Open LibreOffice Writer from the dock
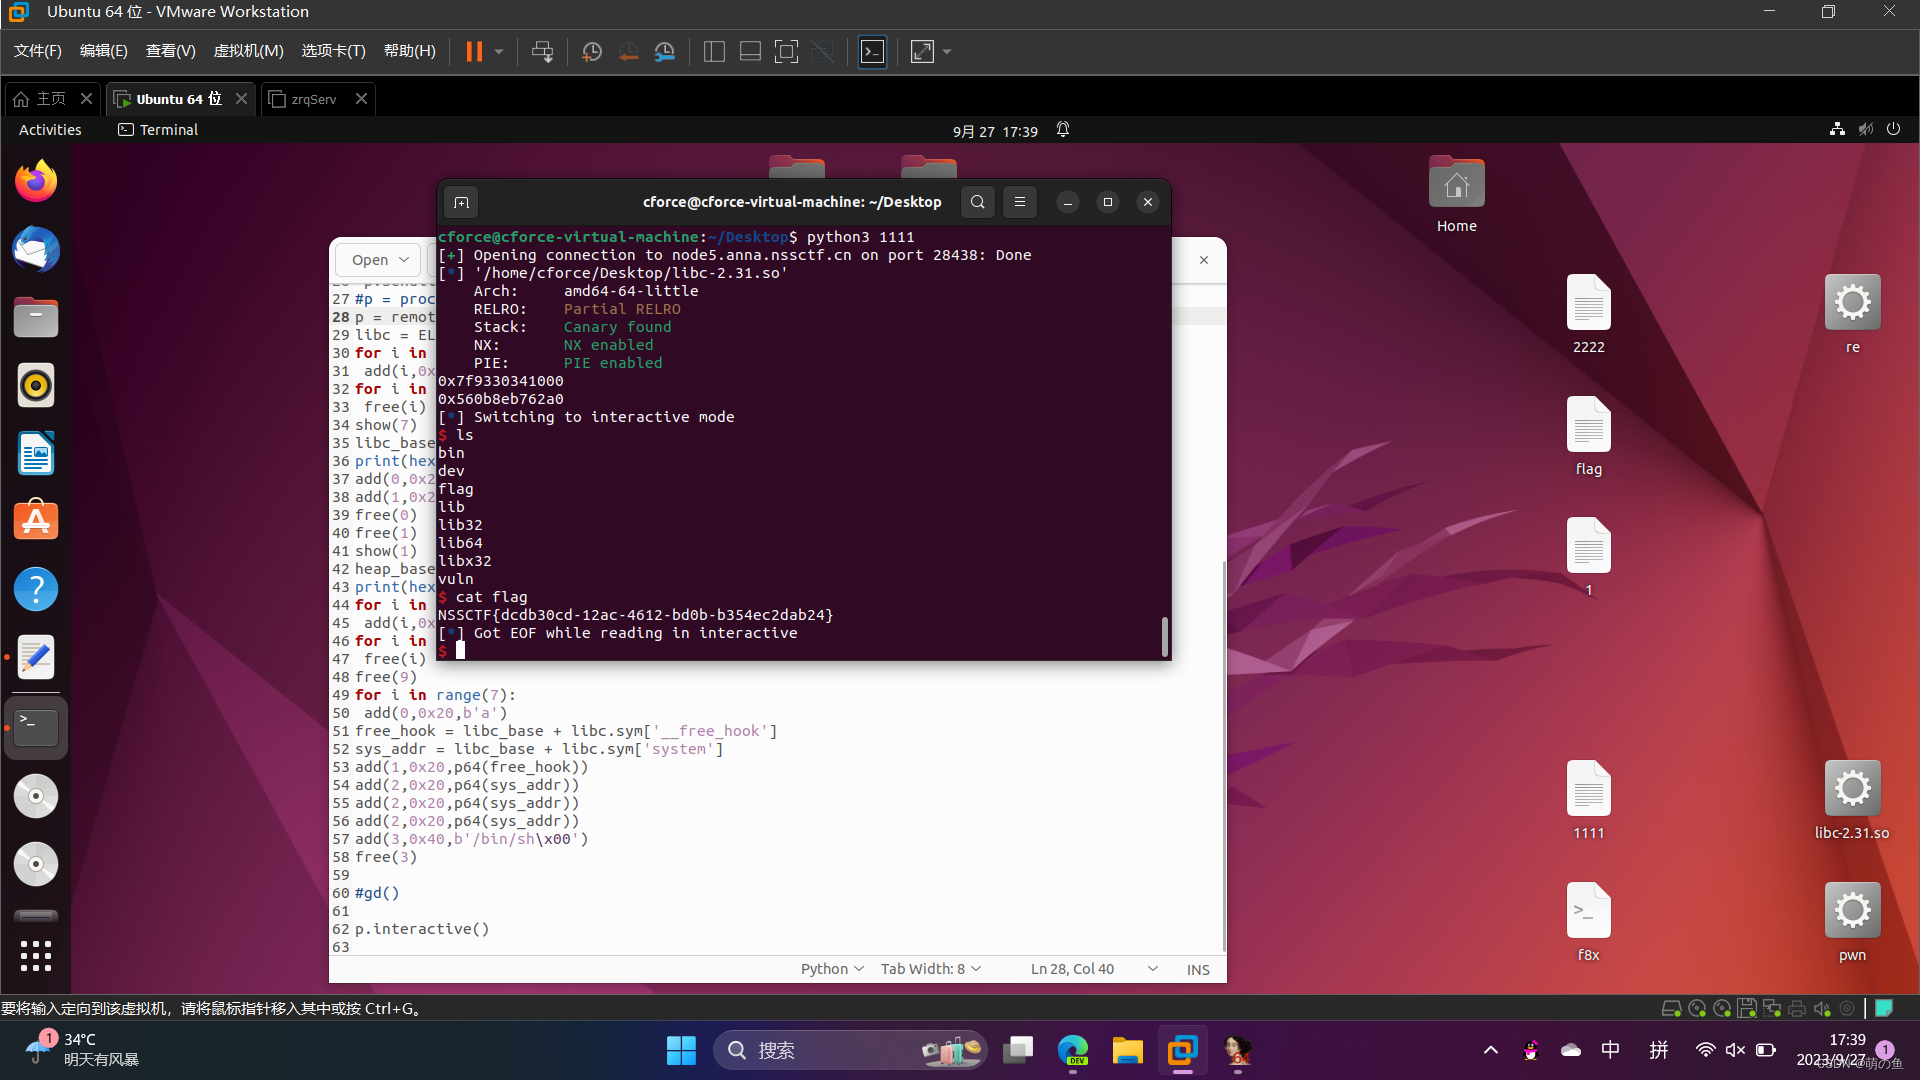The image size is (1920, 1080). click(x=36, y=453)
